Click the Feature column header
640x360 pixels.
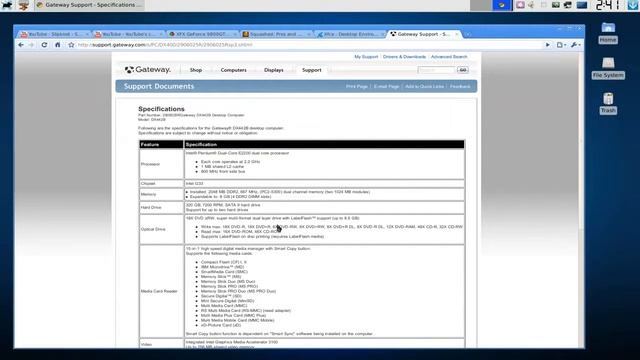[x=150, y=144]
